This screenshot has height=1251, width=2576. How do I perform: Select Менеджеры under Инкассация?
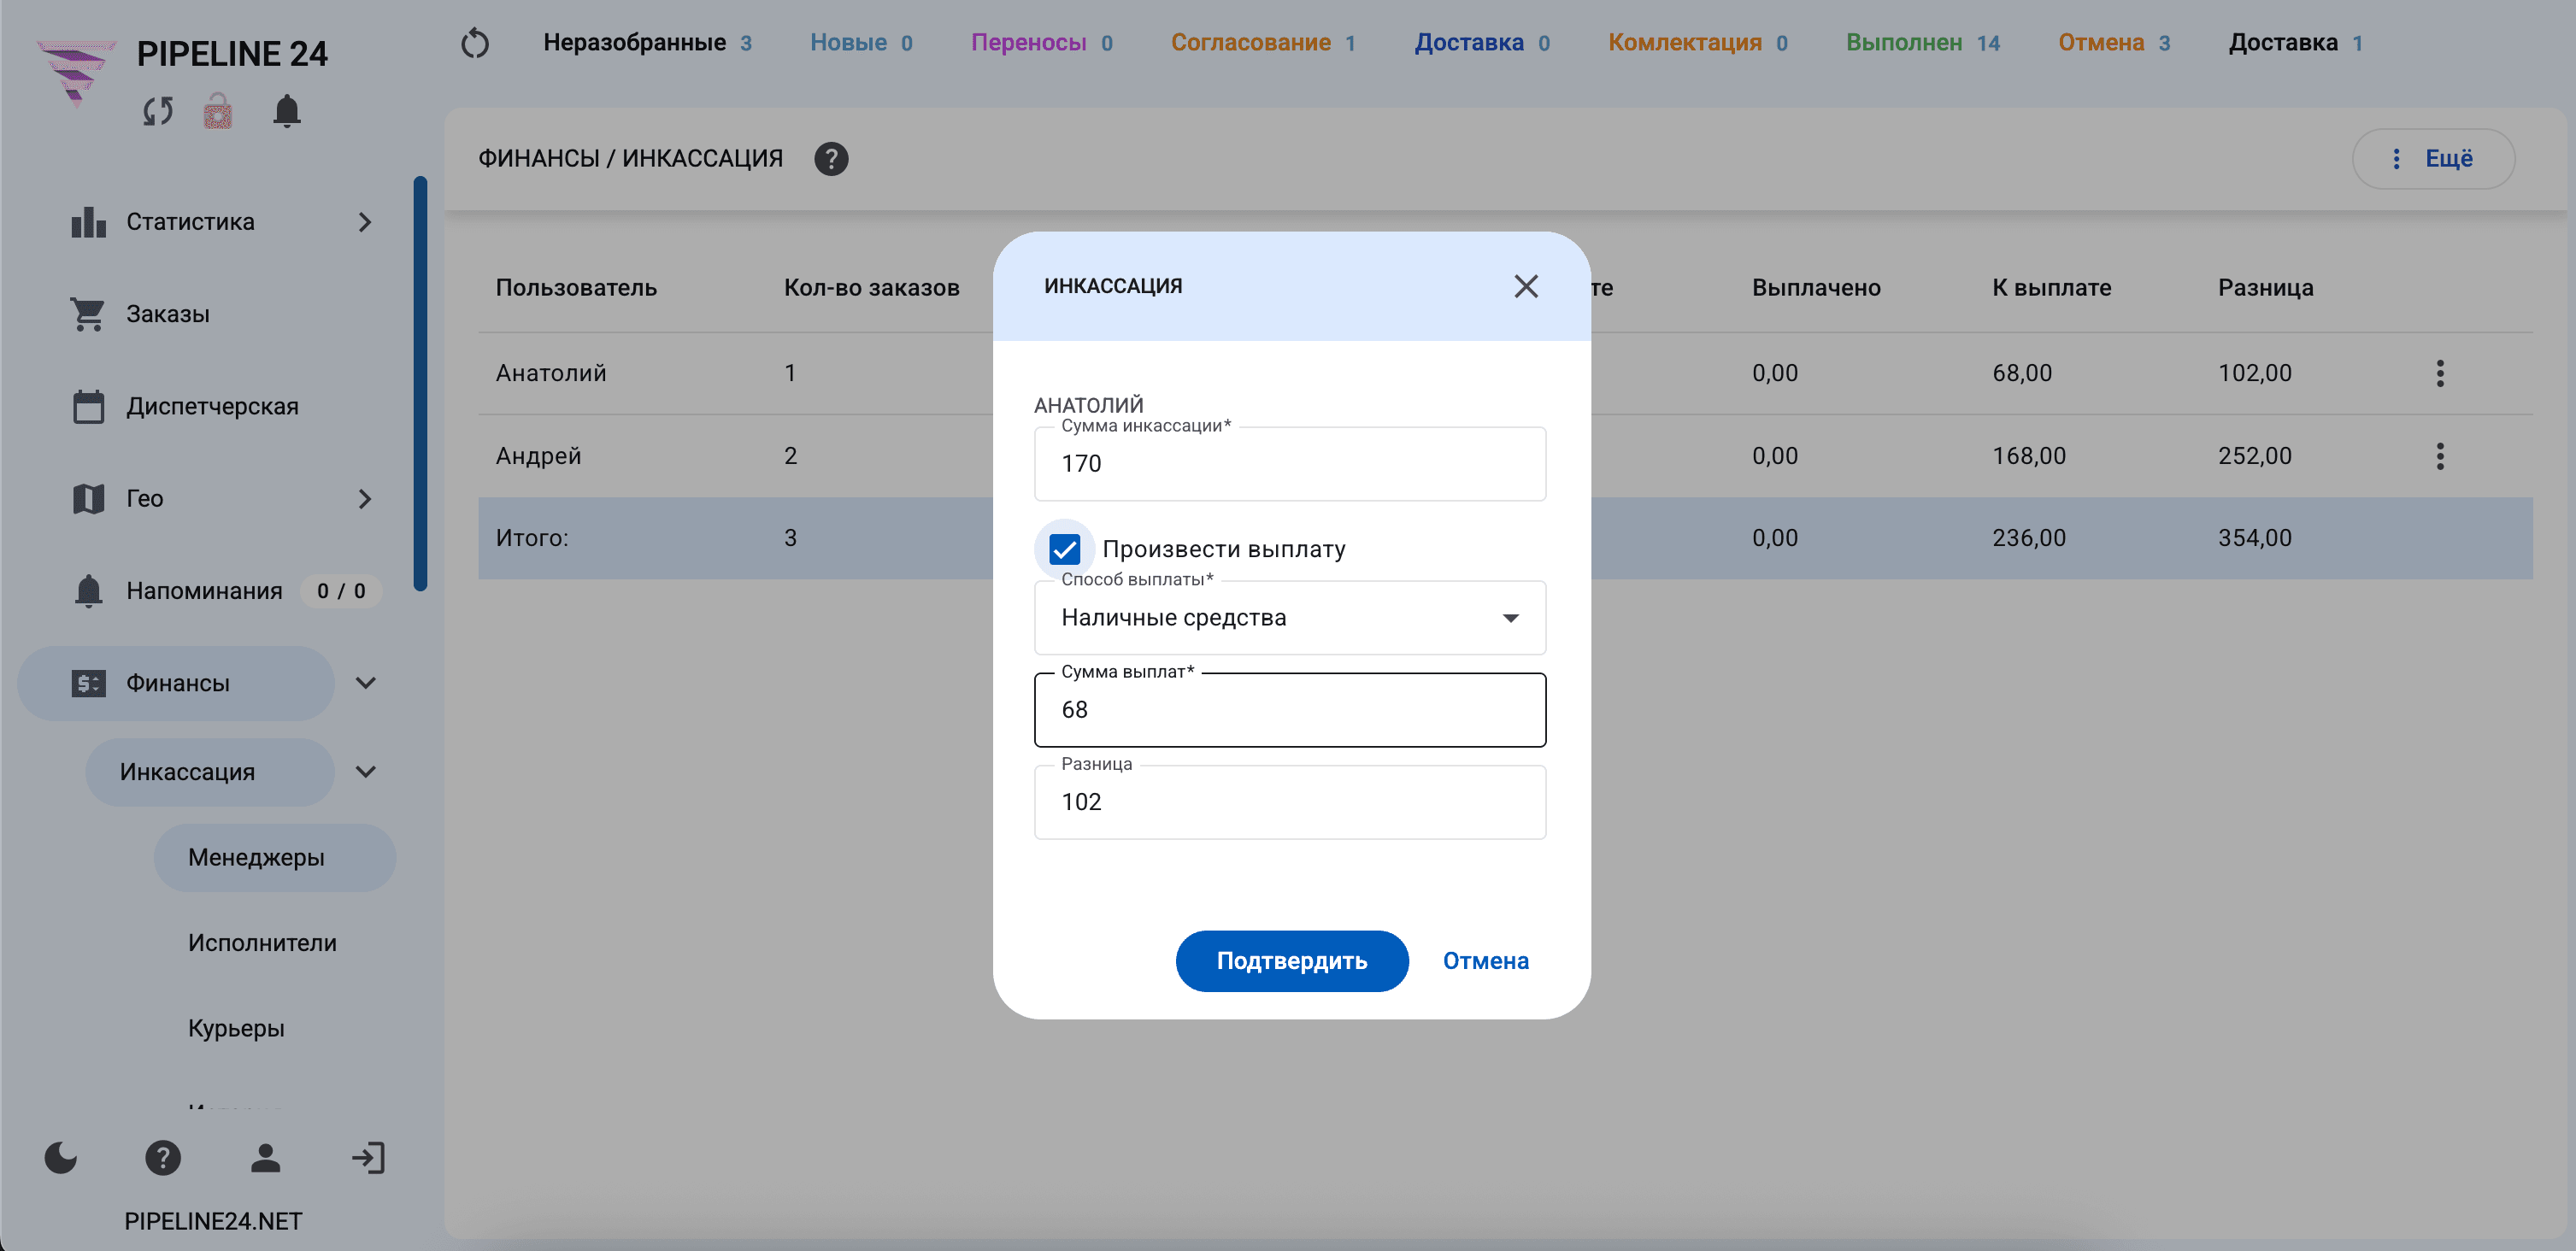(x=274, y=858)
